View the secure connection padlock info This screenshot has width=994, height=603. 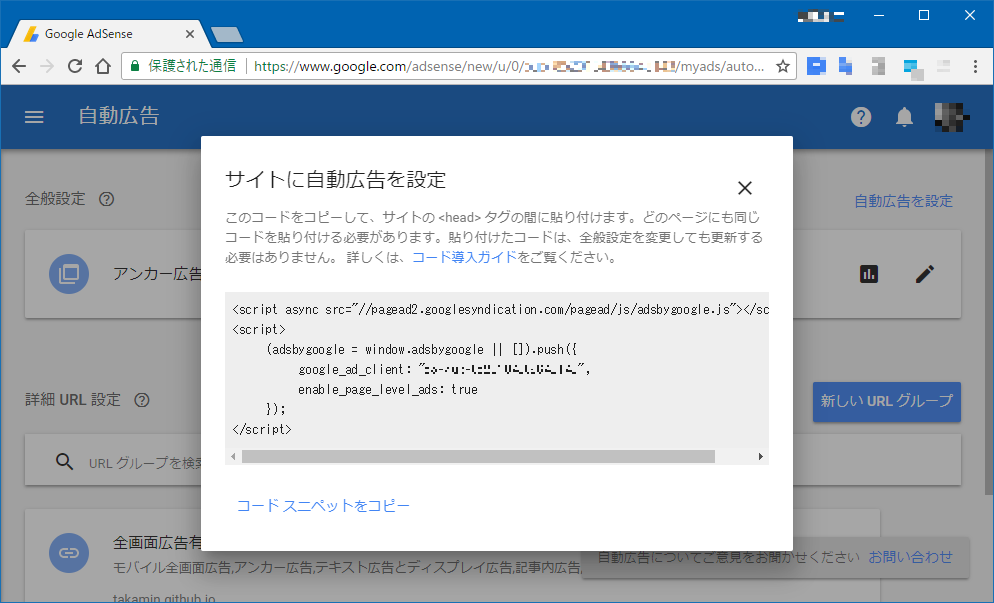(134, 66)
